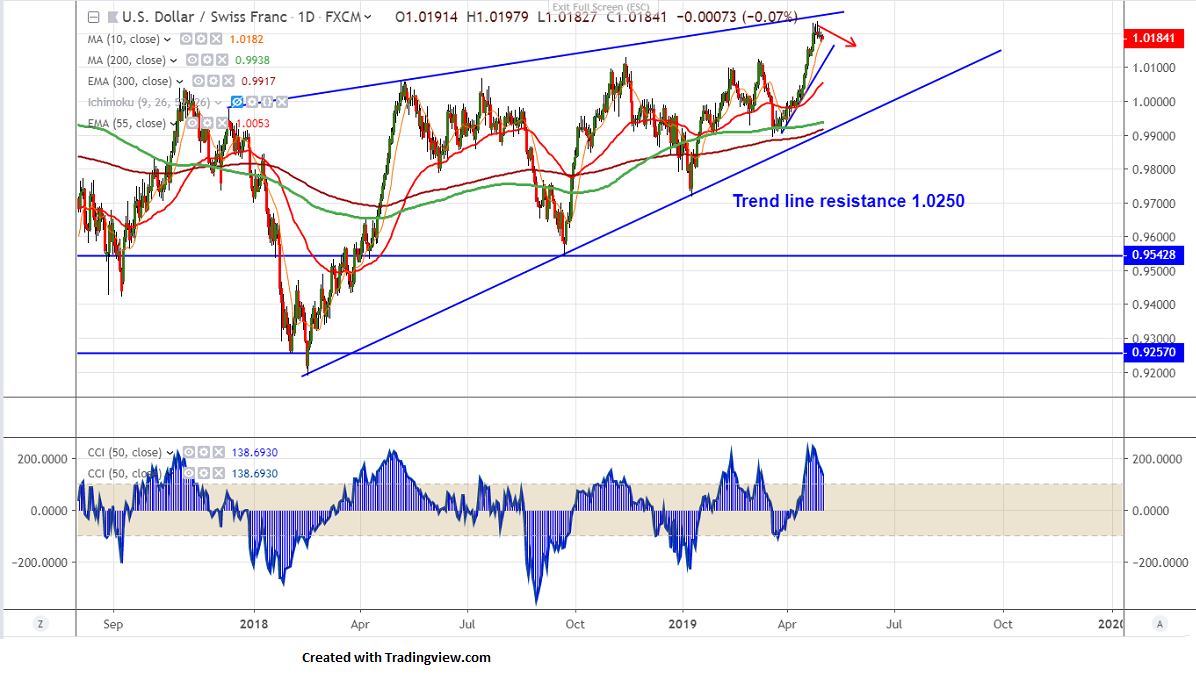Remove the EMA (300, close) indicator
Screen dimensions: 1196x674
(x=227, y=81)
